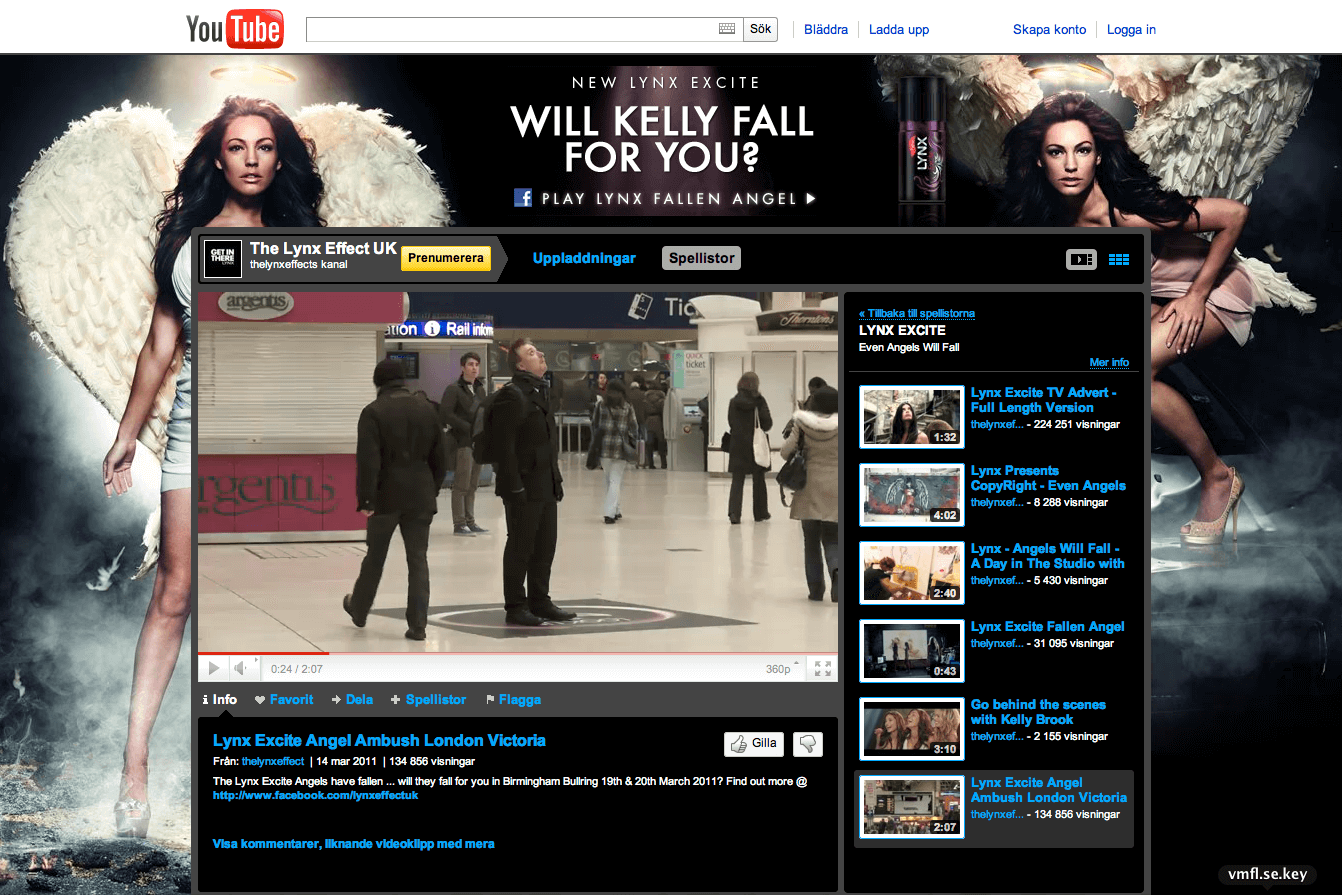1342x895 pixels.
Task: Click the Get In There channel avatar
Action: pos(223,259)
